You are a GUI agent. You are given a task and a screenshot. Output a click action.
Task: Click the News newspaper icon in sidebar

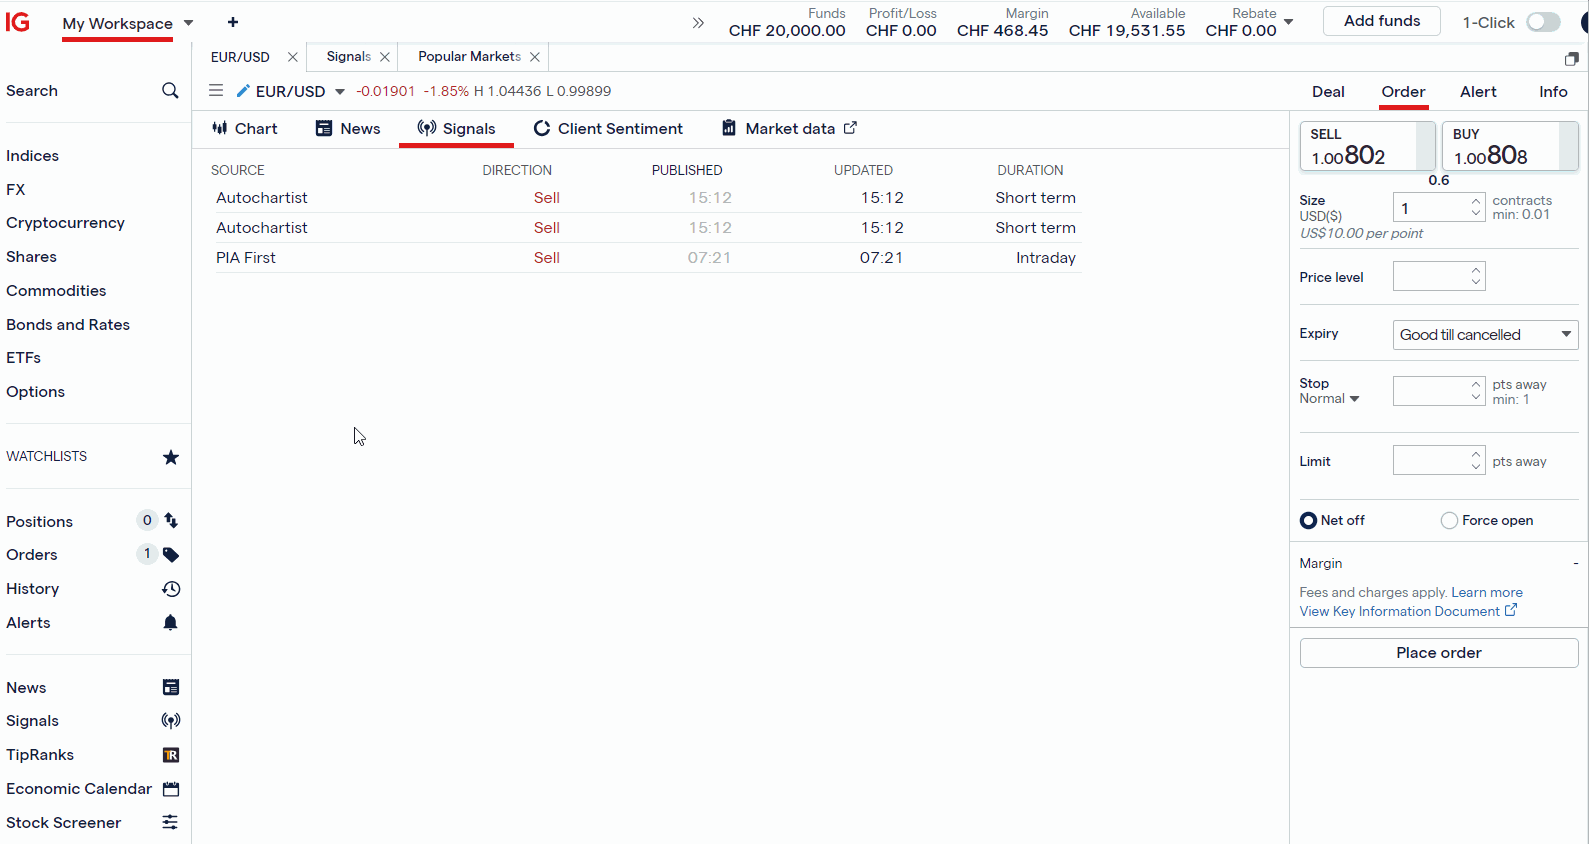tap(171, 687)
